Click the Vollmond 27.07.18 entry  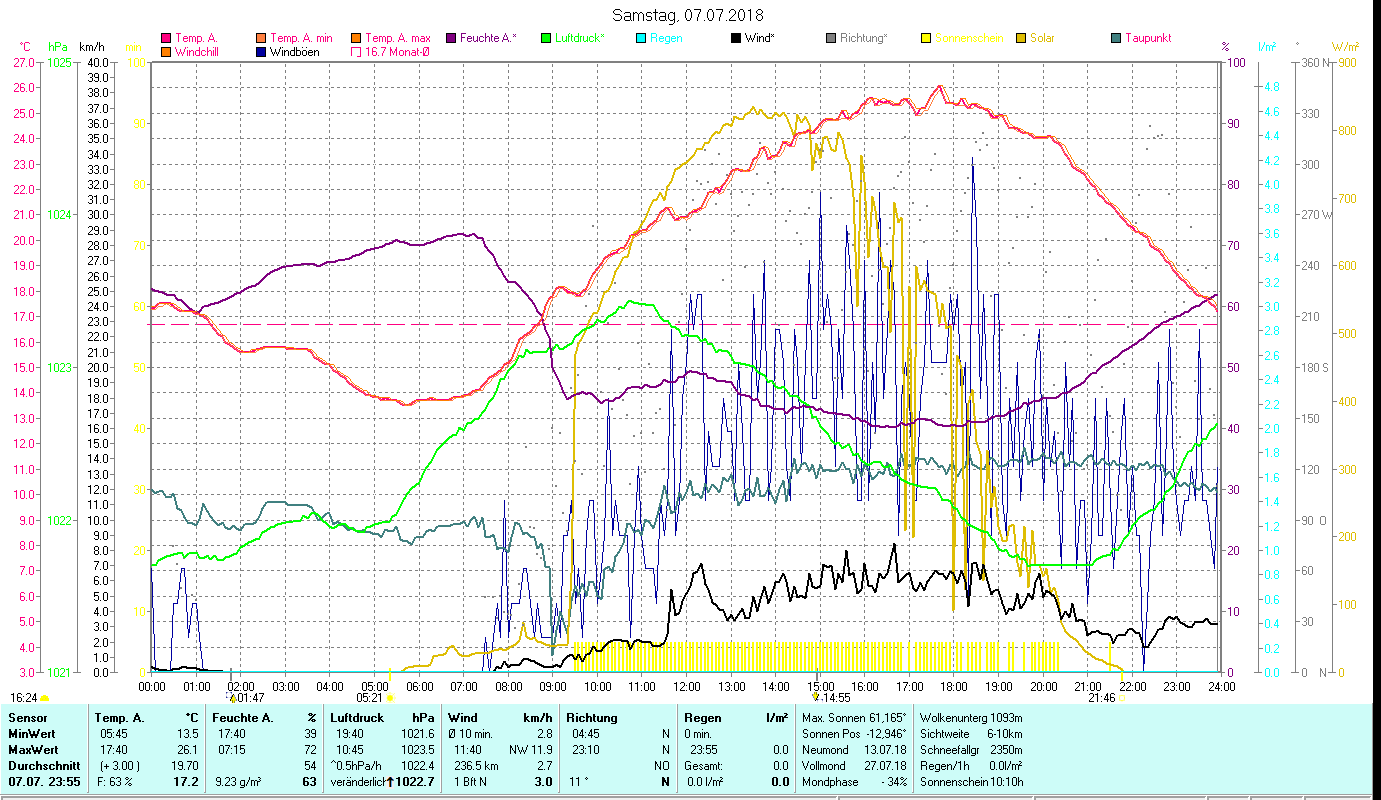(x=854, y=765)
